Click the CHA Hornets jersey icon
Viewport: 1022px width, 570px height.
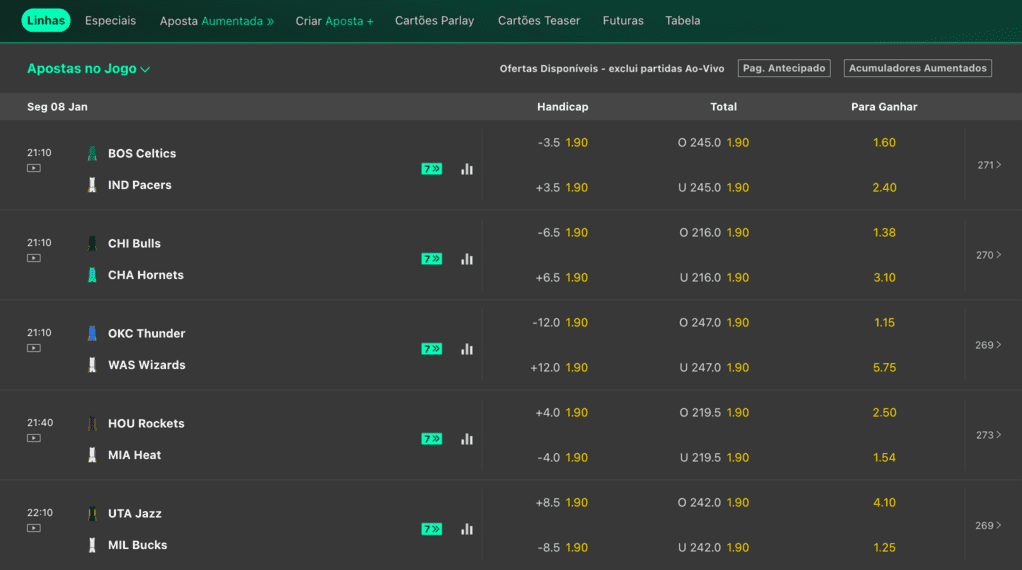(x=92, y=275)
